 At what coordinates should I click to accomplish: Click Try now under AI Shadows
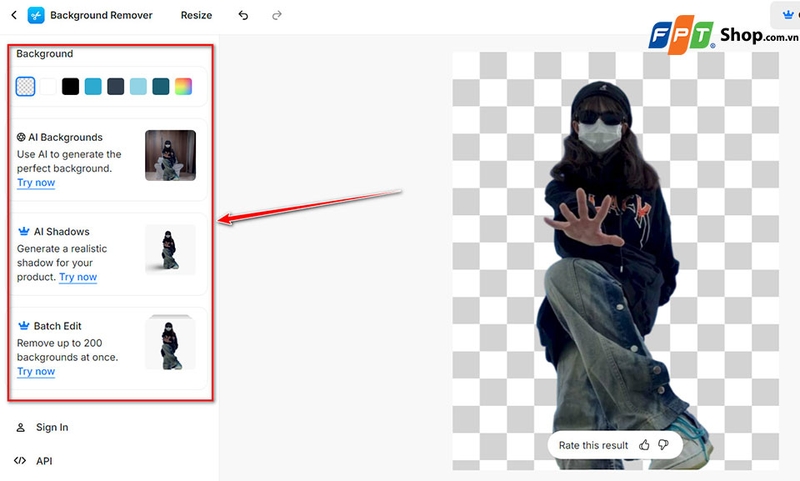coord(78,277)
